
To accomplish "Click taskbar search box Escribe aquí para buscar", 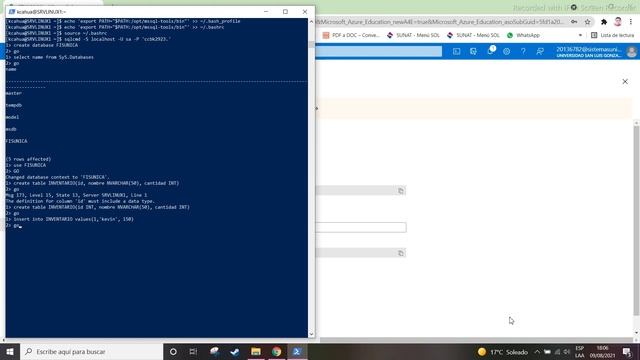I will [91, 351].
